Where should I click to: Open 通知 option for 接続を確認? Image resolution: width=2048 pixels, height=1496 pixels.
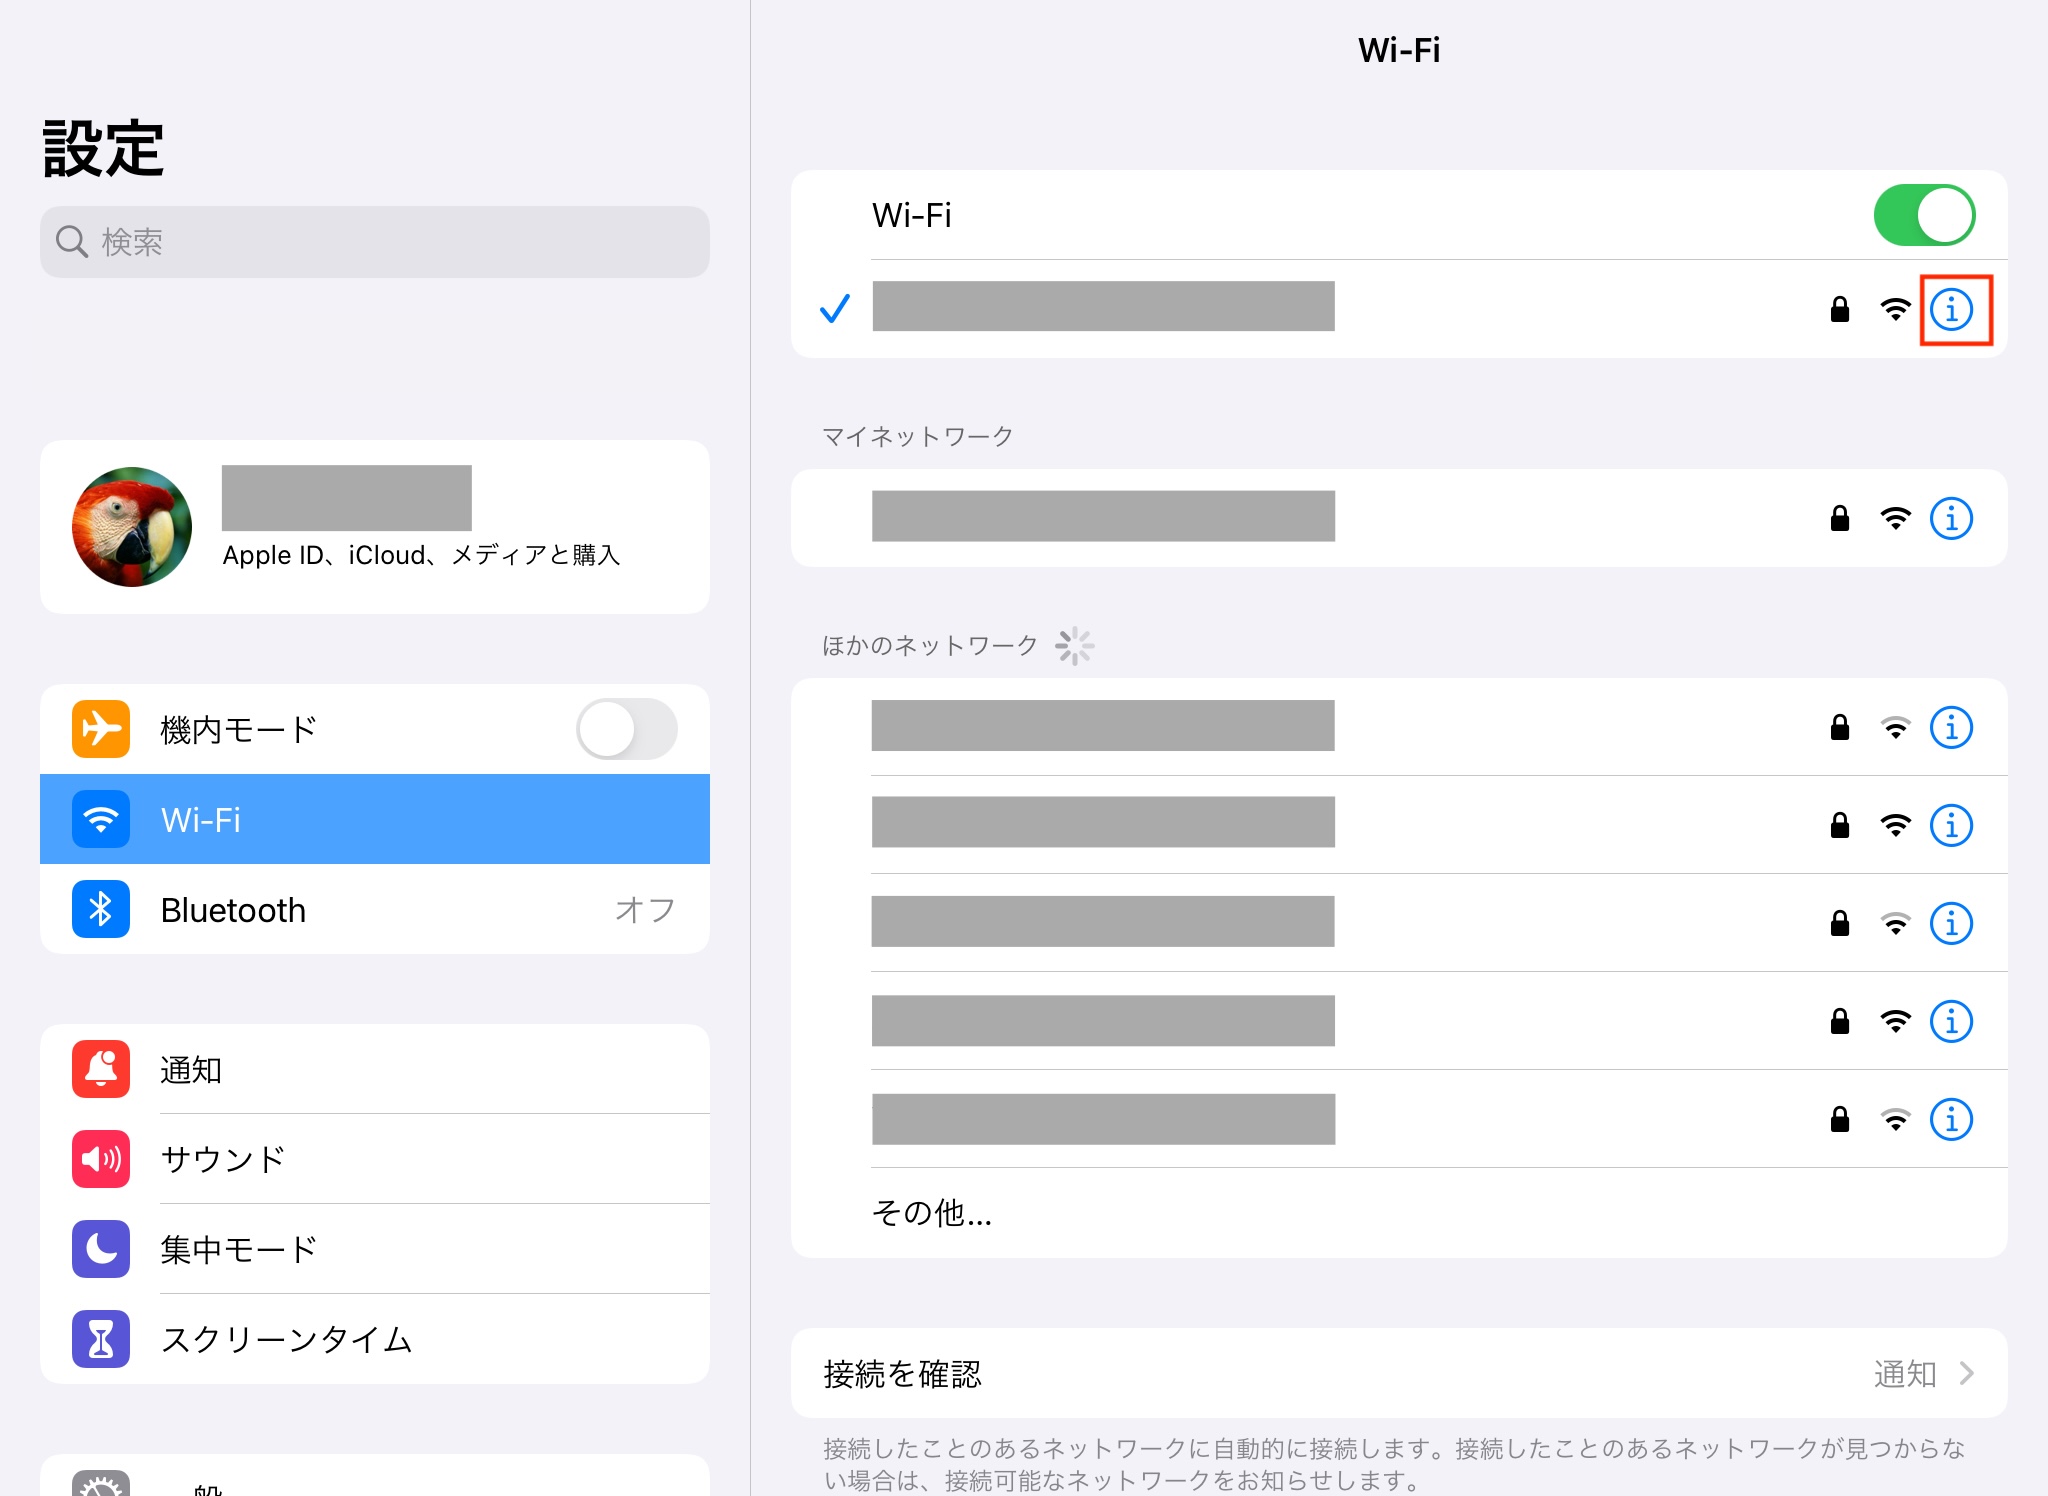1904,1373
